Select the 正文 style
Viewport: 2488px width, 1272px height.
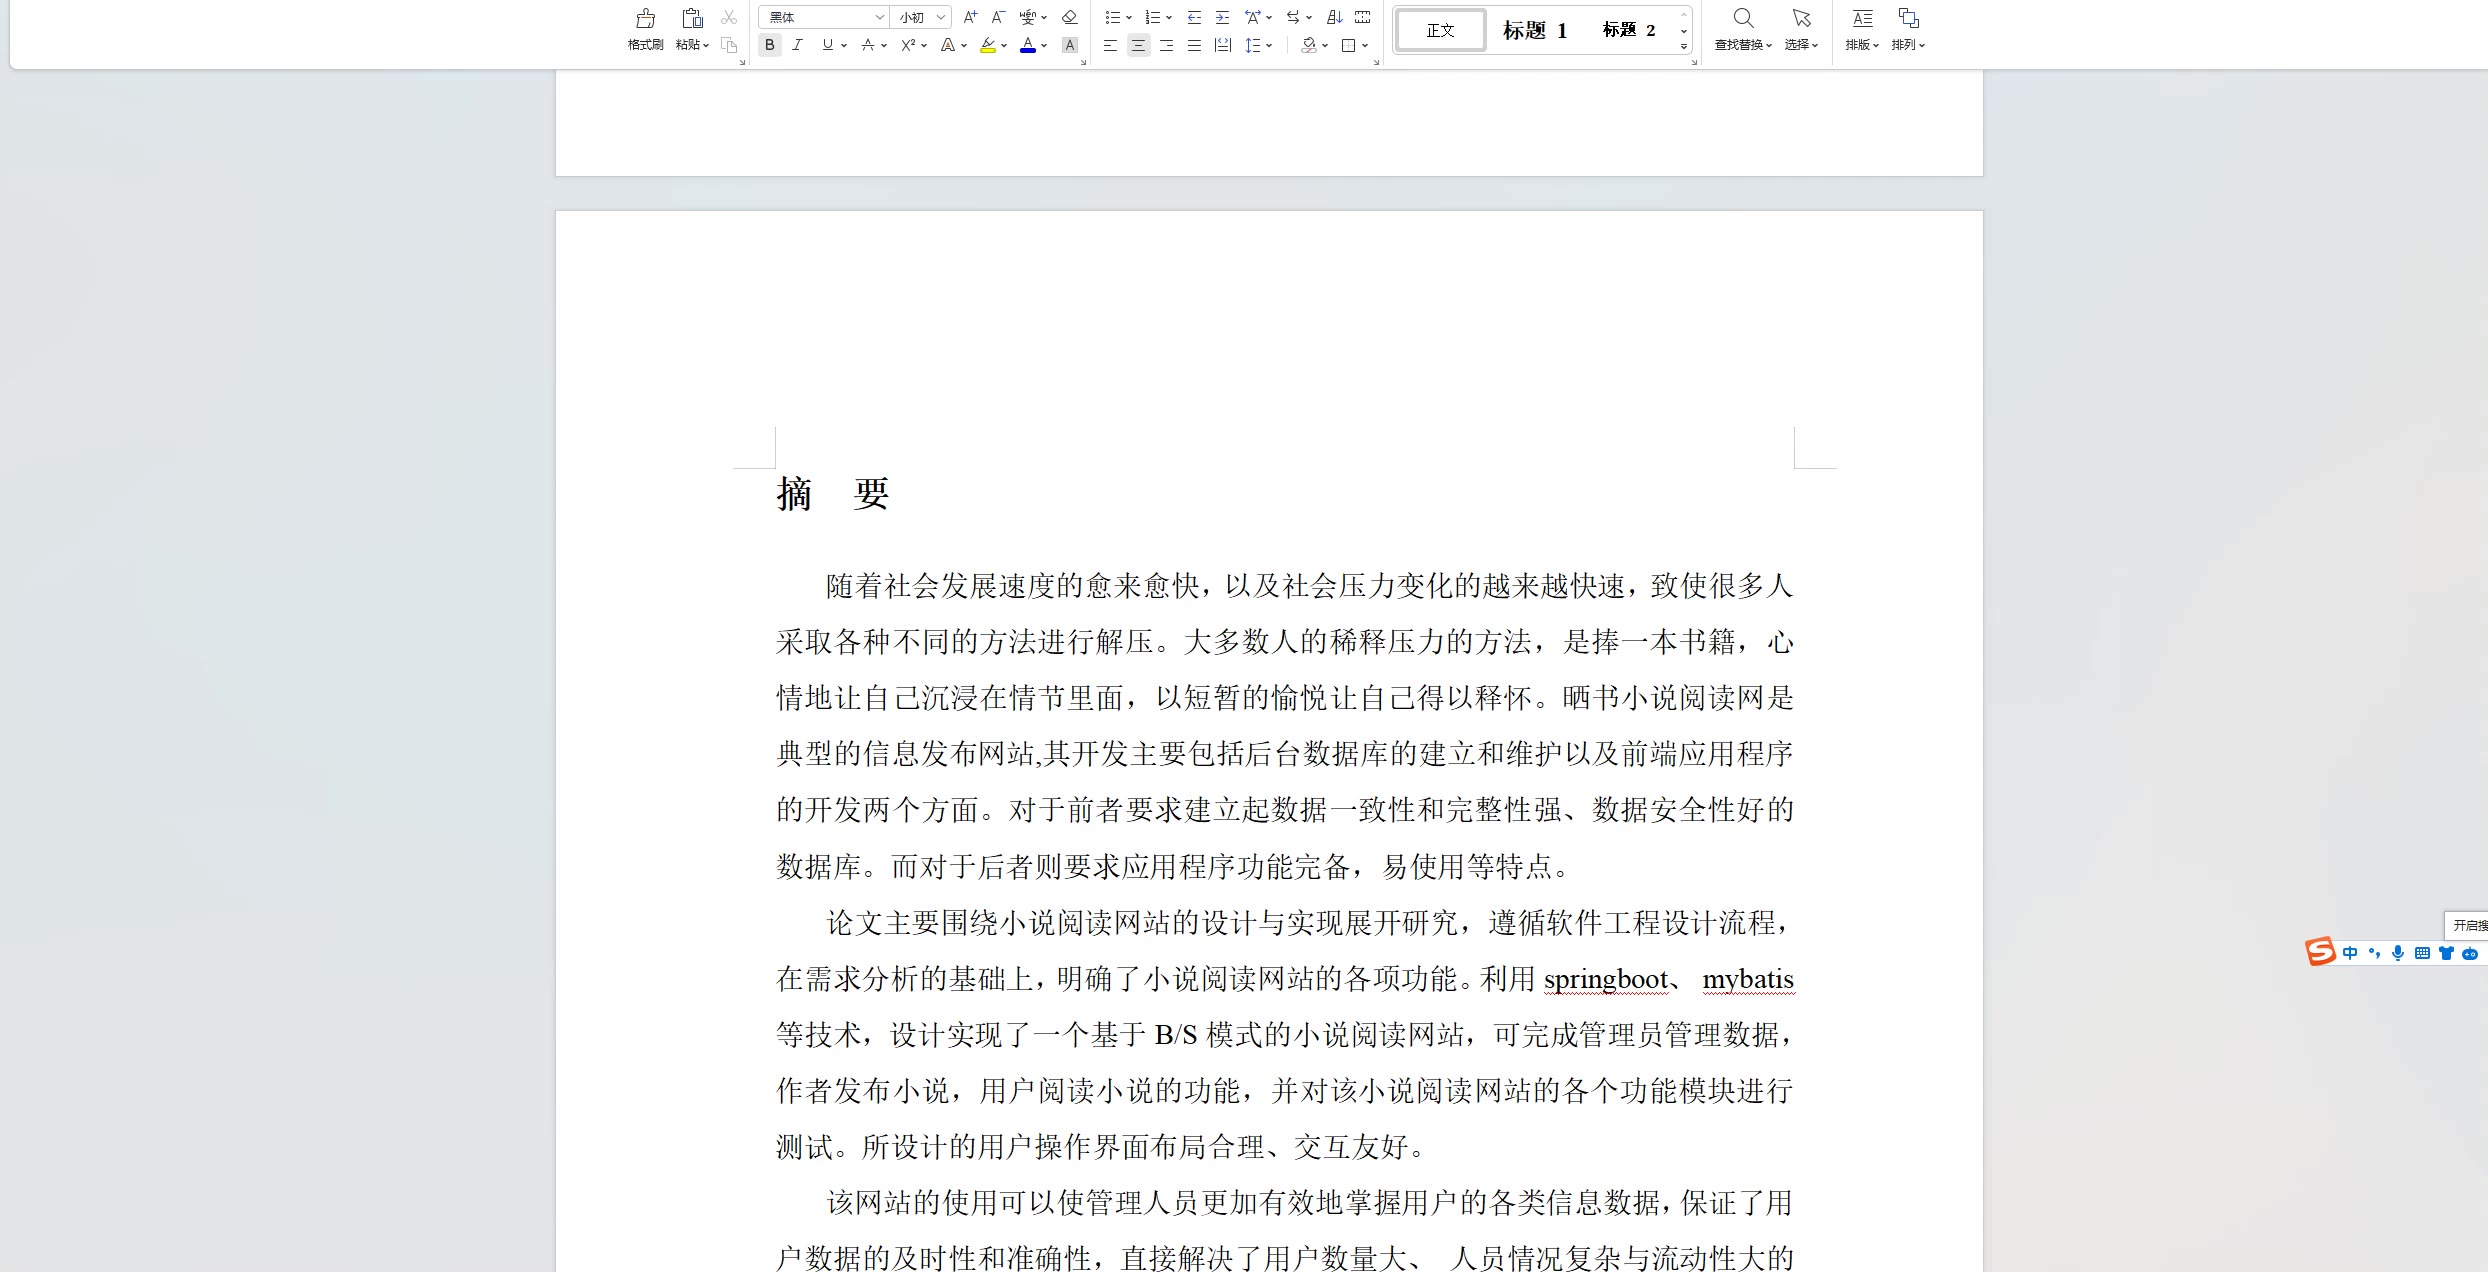coord(1441,30)
